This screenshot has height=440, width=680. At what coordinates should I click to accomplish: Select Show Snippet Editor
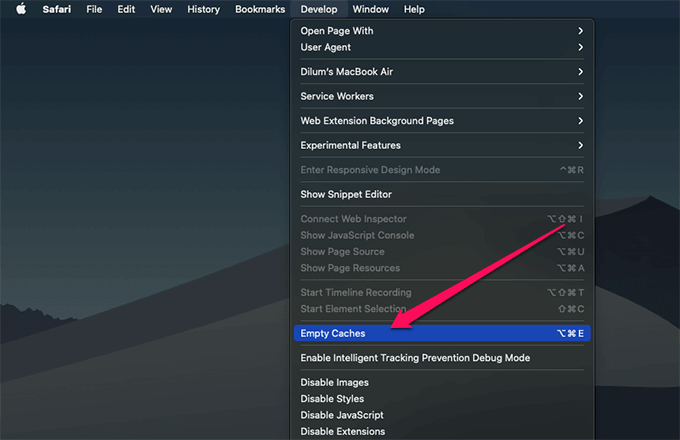click(442, 194)
